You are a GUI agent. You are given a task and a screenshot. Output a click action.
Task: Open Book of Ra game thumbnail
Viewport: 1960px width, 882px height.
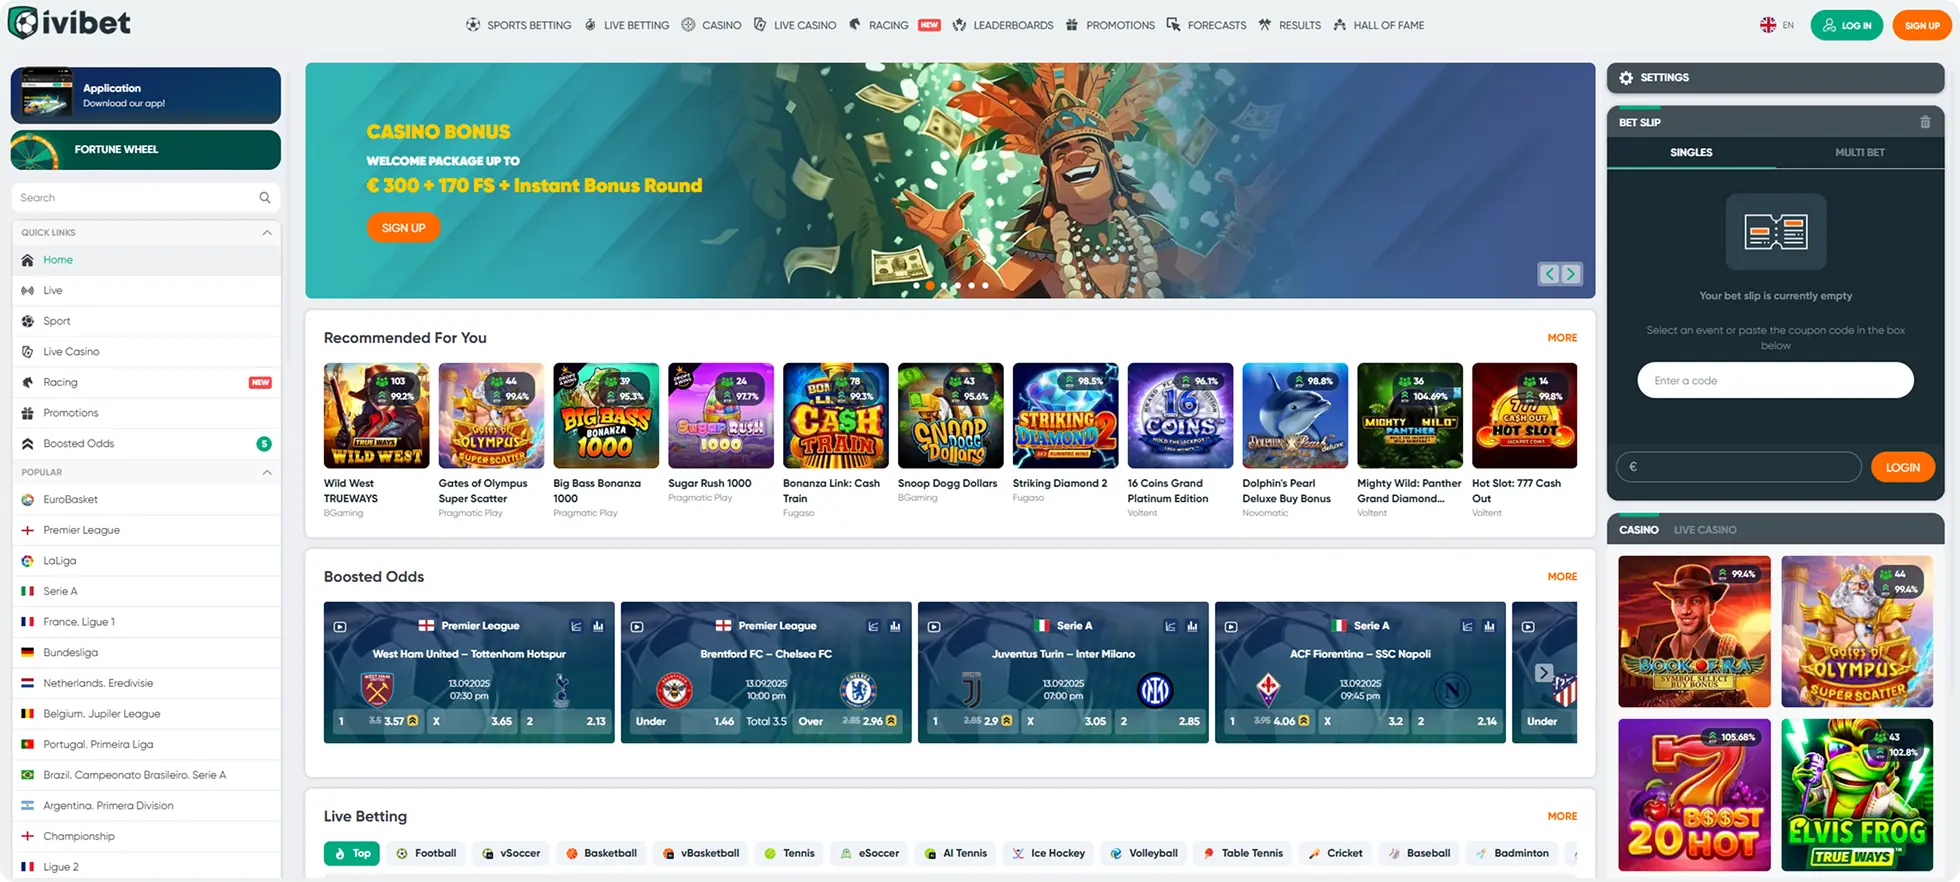pyautogui.click(x=1694, y=632)
